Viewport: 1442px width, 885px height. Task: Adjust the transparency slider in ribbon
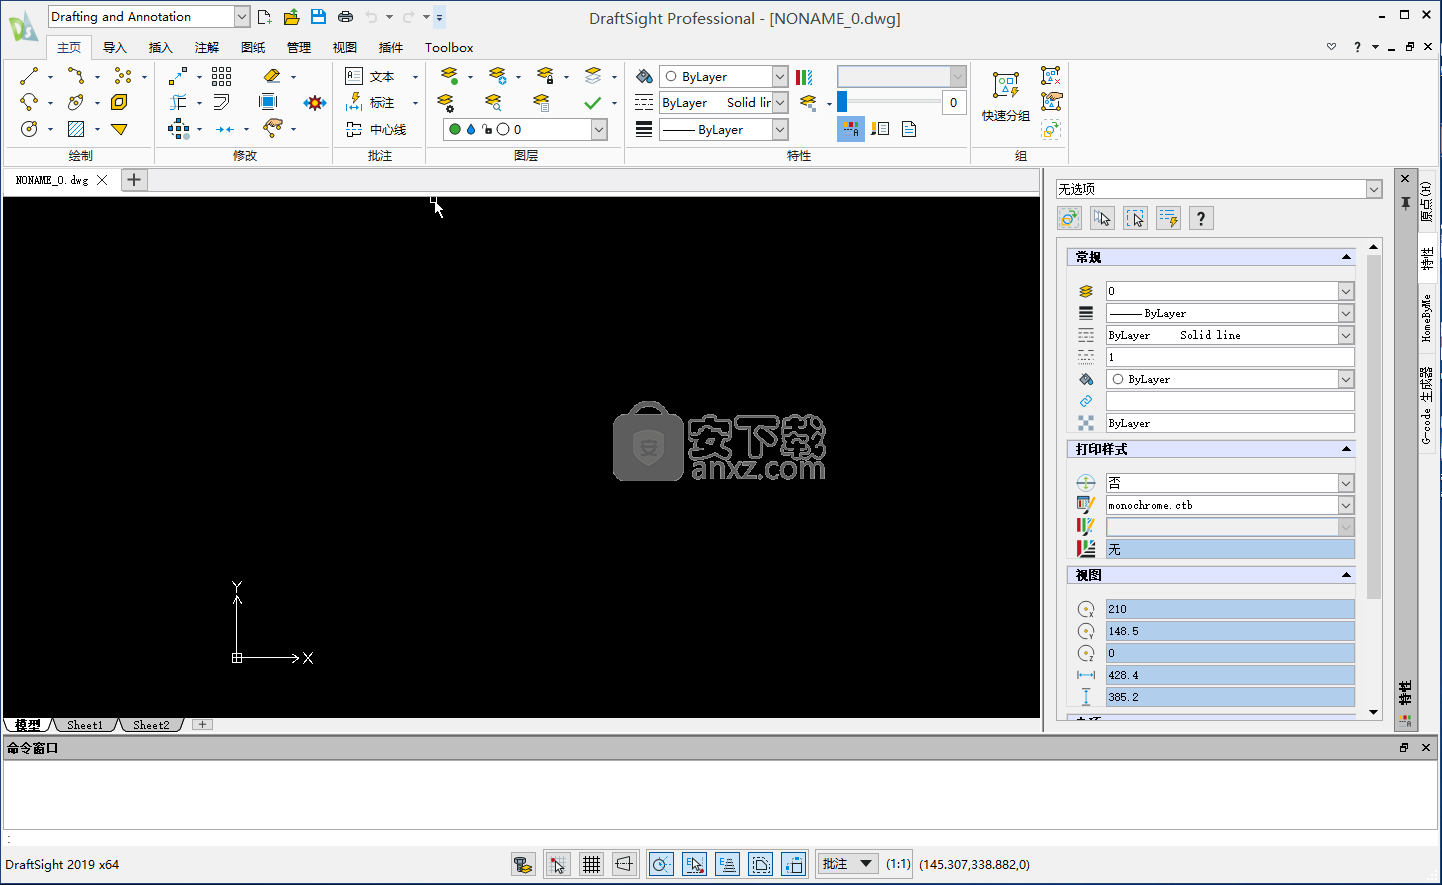tap(889, 102)
